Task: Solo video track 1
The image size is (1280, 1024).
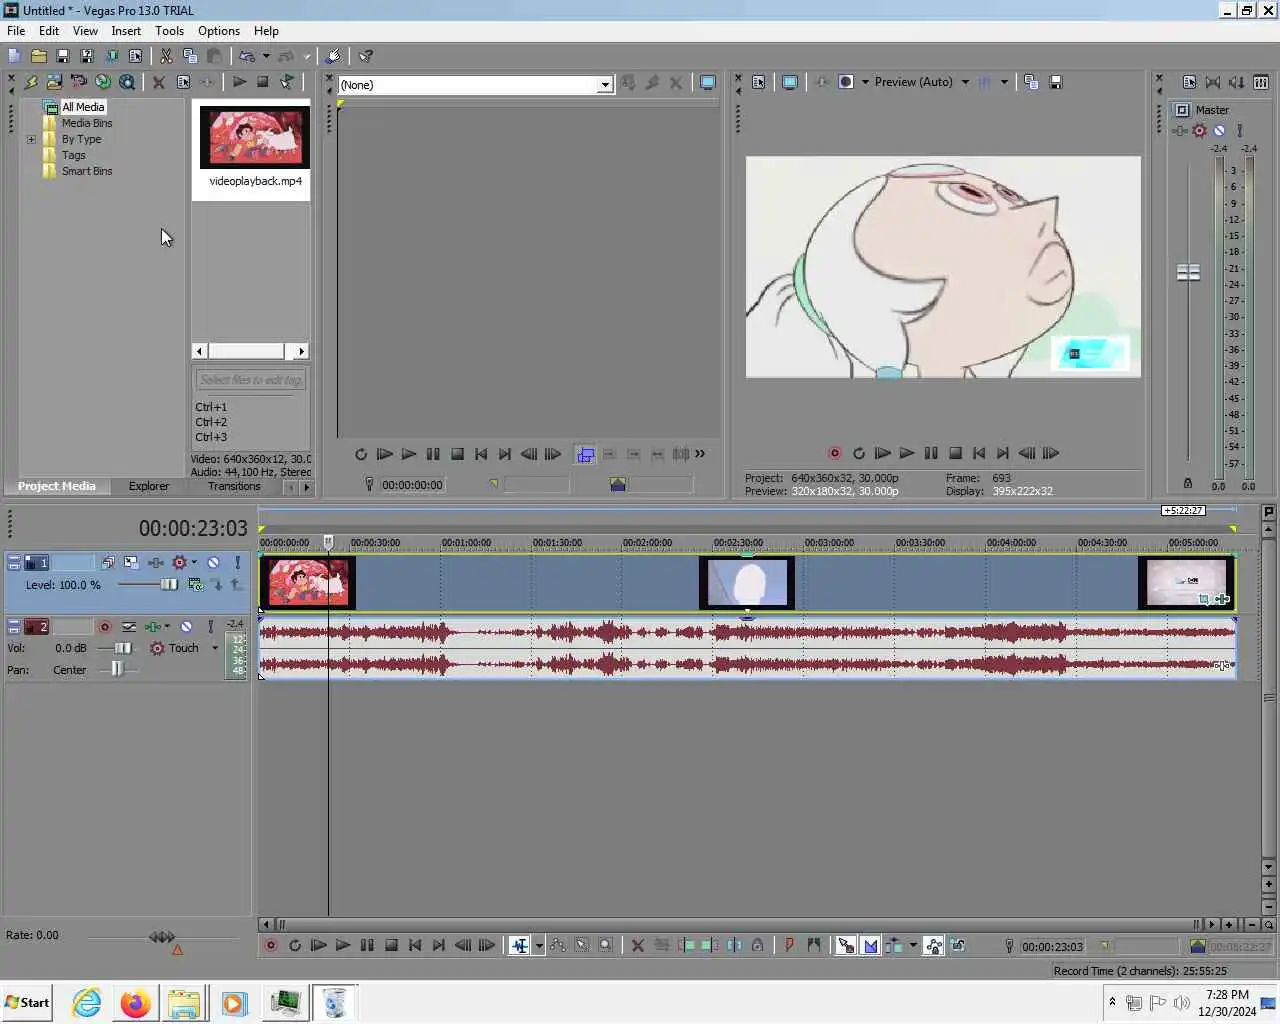Action: [237, 563]
